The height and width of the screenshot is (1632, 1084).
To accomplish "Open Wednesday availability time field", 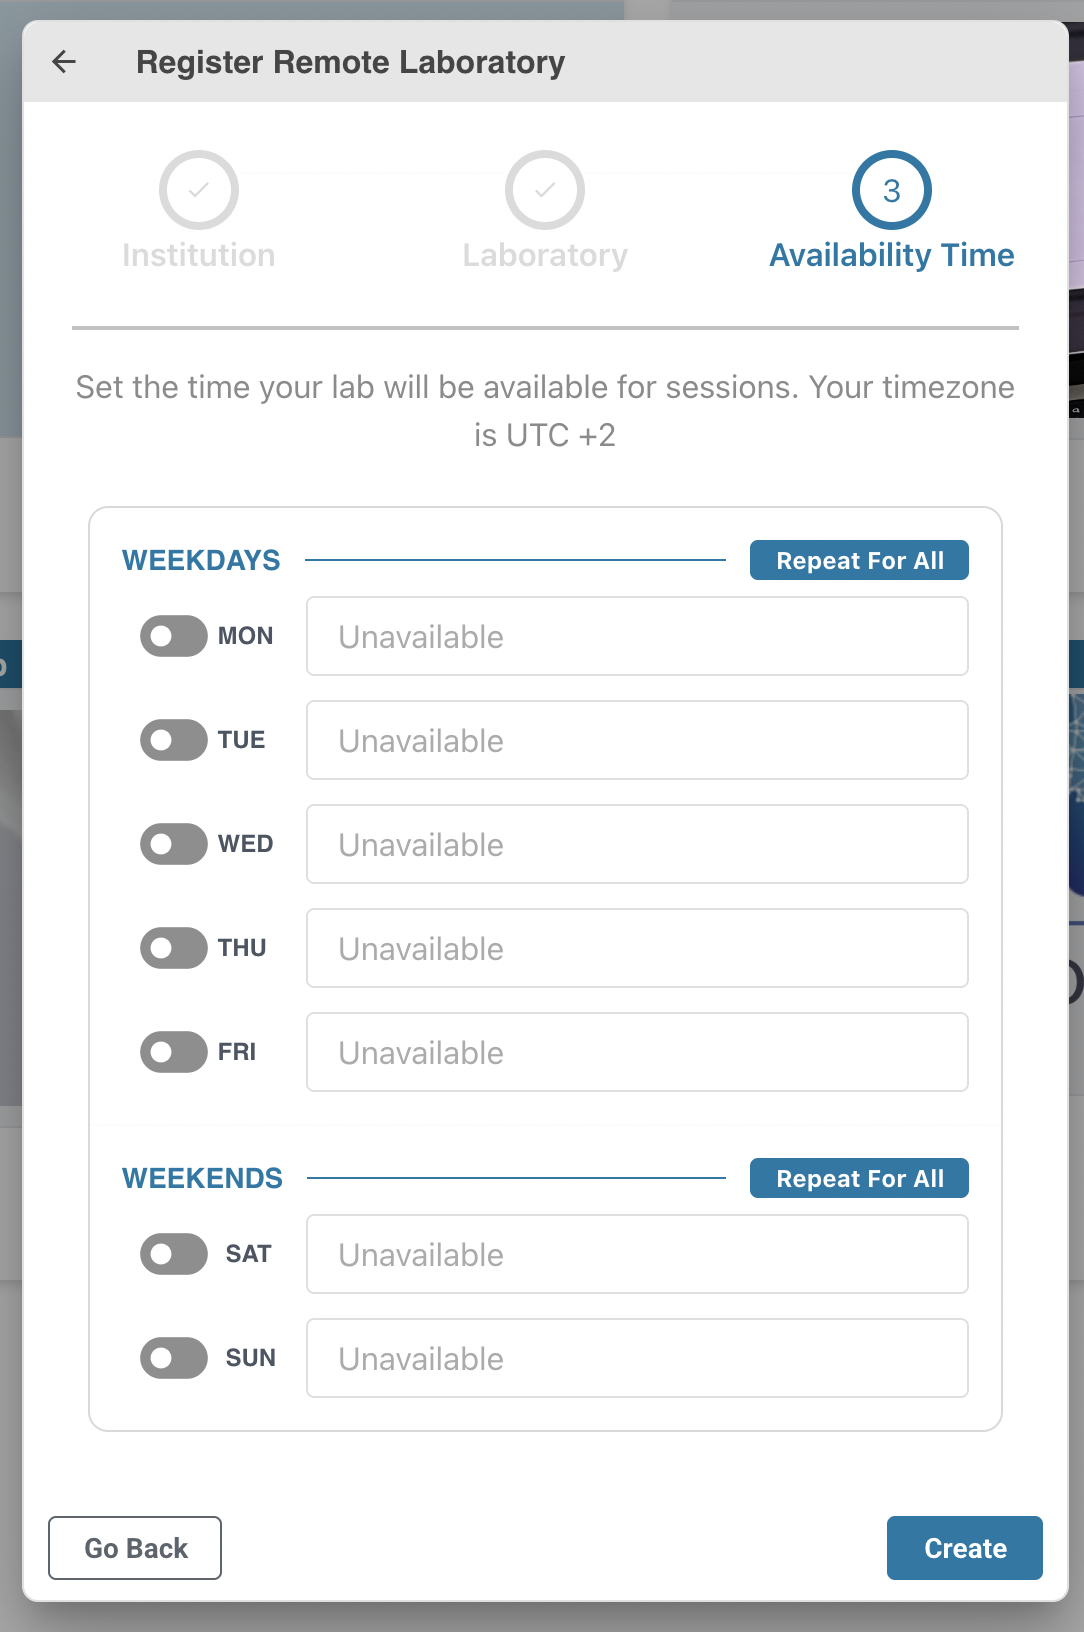I will [x=637, y=844].
